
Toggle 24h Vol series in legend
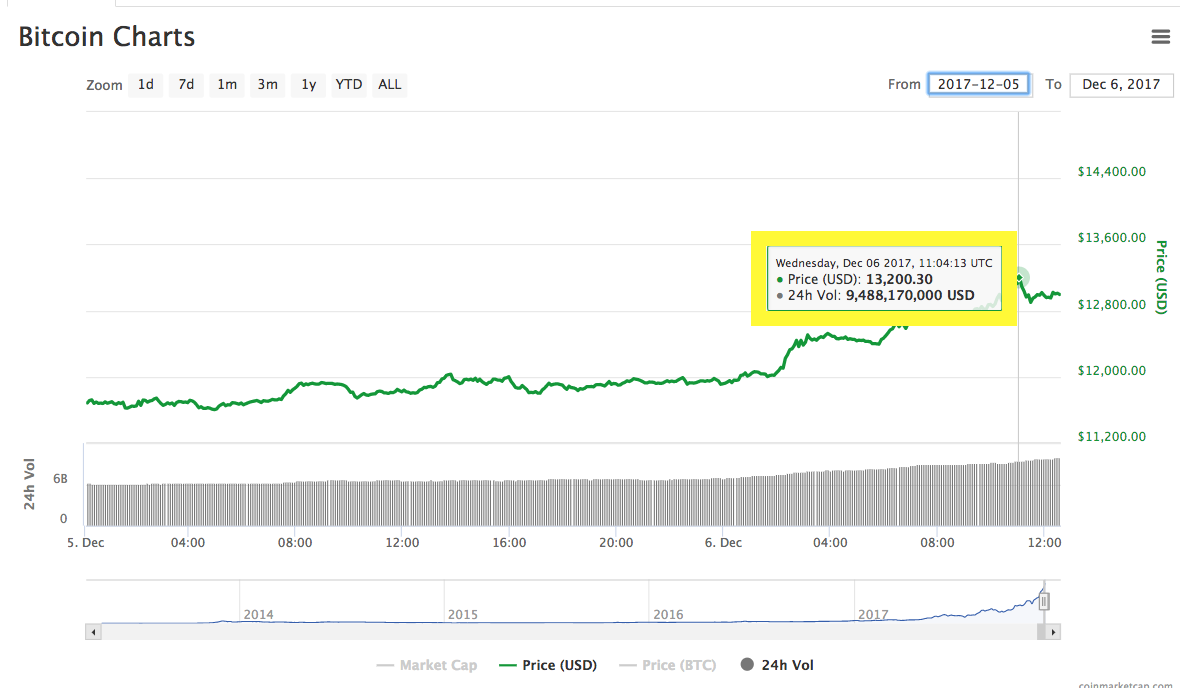tap(777, 665)
